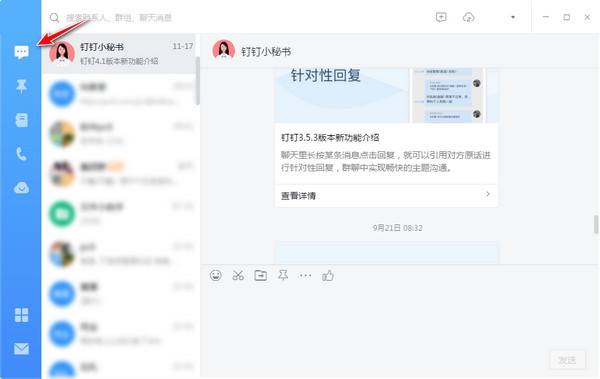Expand details with the chevron arrow
Image resolution: width=600 pixels, height=379 pixels.
click(x=488, y=194)
